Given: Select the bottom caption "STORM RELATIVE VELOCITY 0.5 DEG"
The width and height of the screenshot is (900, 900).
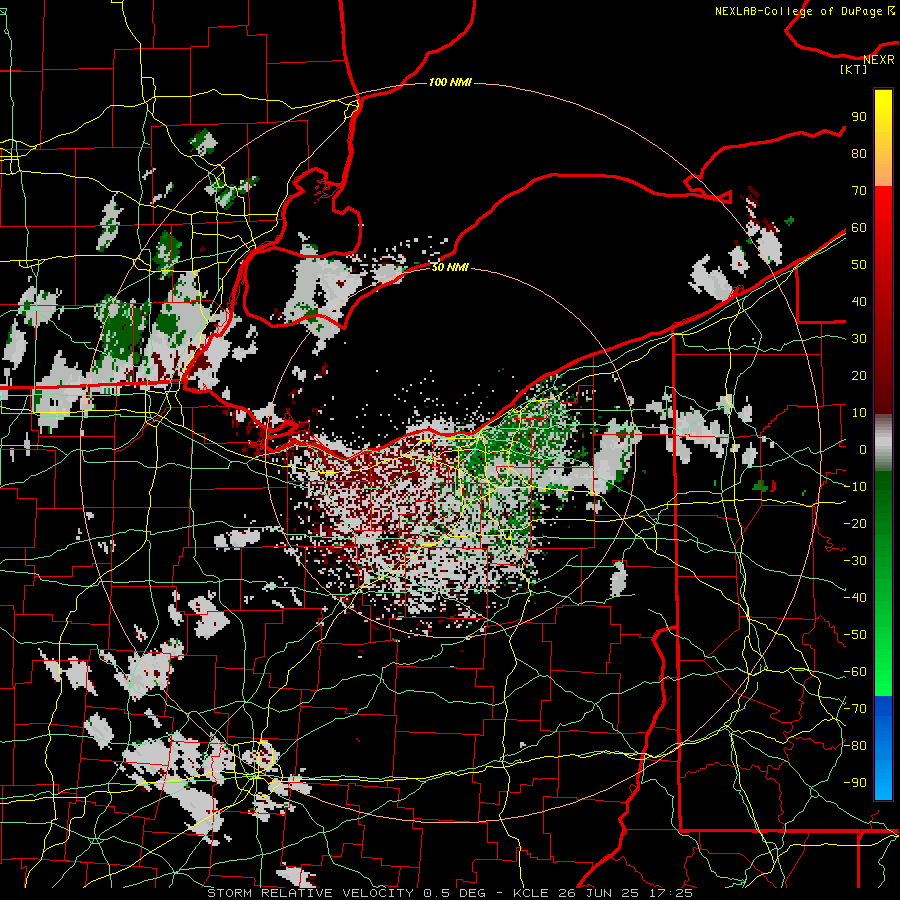Looking at the screenshot, I should tap(346, 893).
